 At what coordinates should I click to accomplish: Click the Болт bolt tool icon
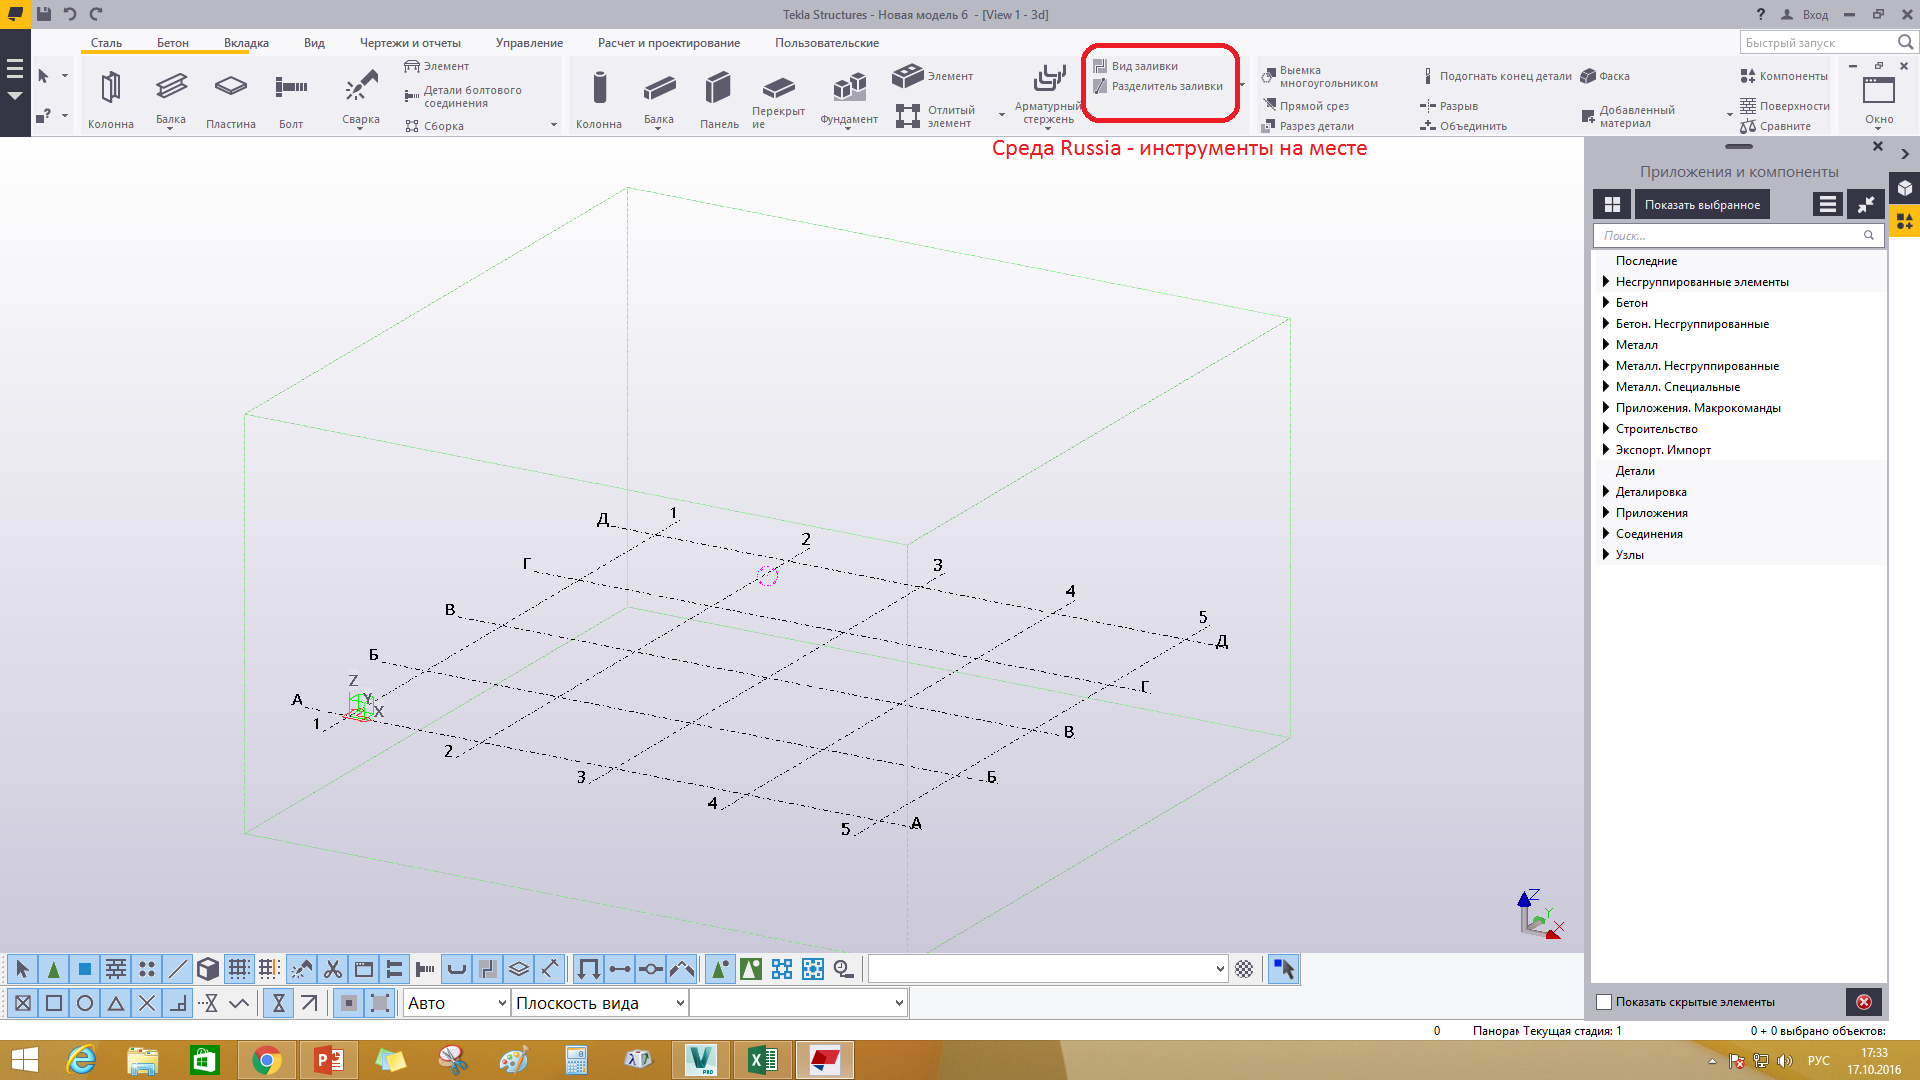coord(291,88)
